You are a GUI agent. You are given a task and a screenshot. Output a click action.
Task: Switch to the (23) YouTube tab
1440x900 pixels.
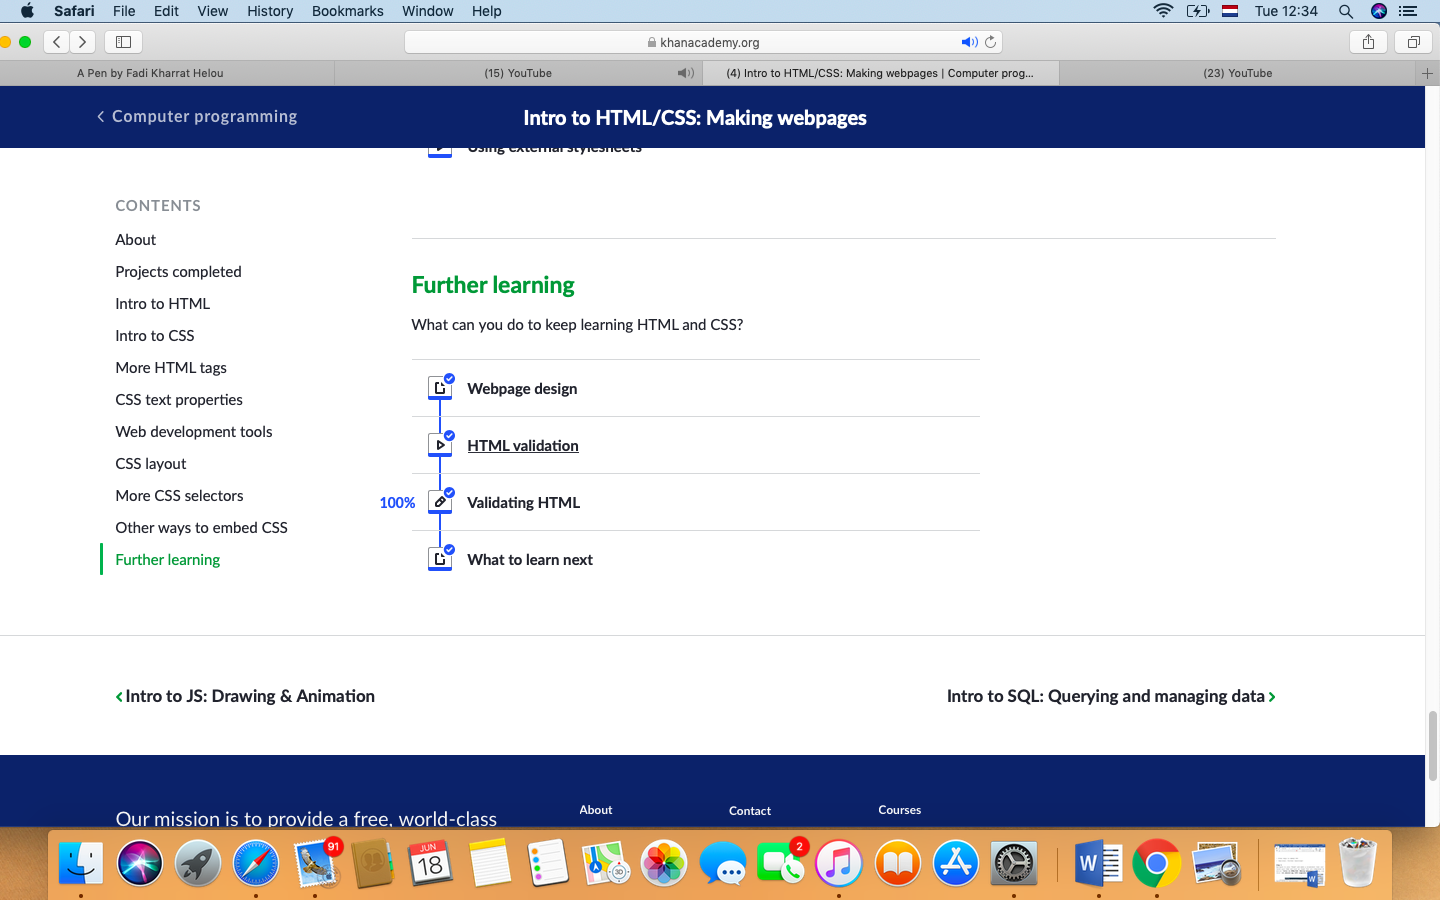pyautogui.click(x=1237, y=73)
